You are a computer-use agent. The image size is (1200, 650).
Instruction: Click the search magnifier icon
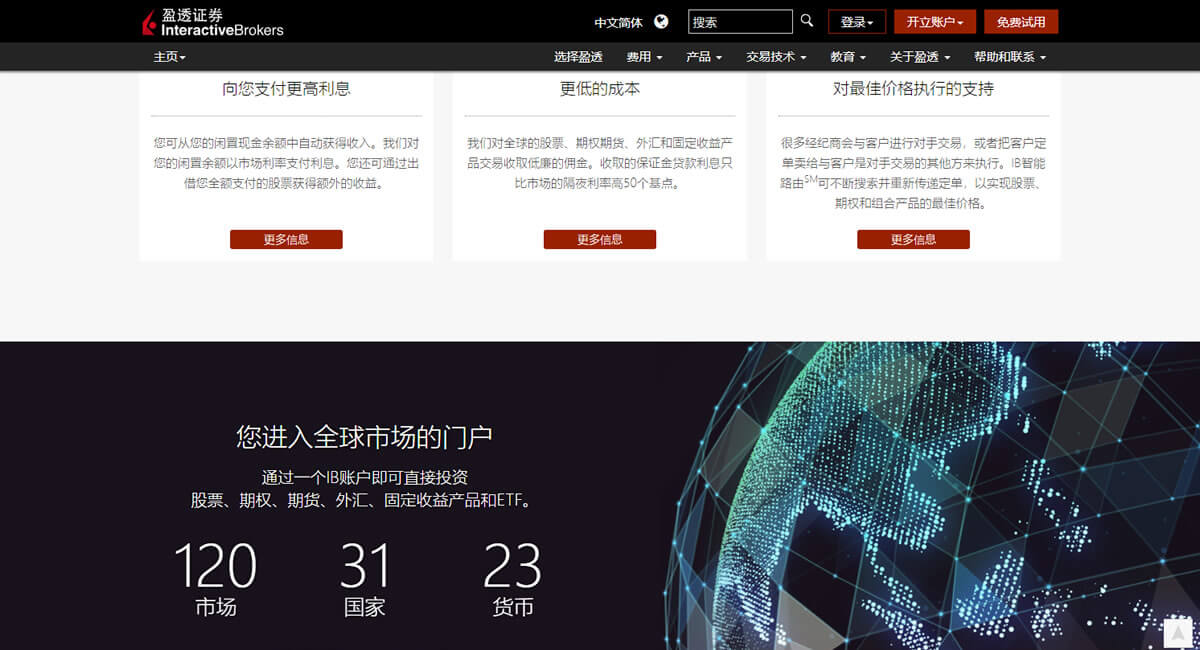[807, 21]
